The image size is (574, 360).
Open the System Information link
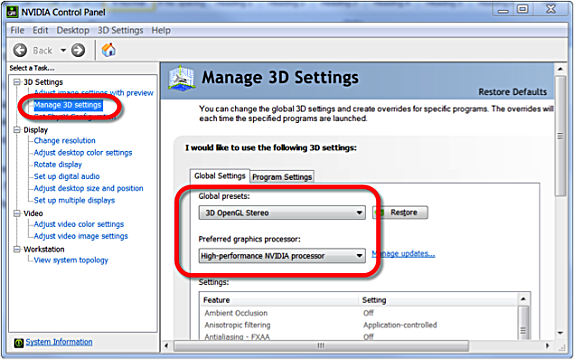click(x=59, y=342)
